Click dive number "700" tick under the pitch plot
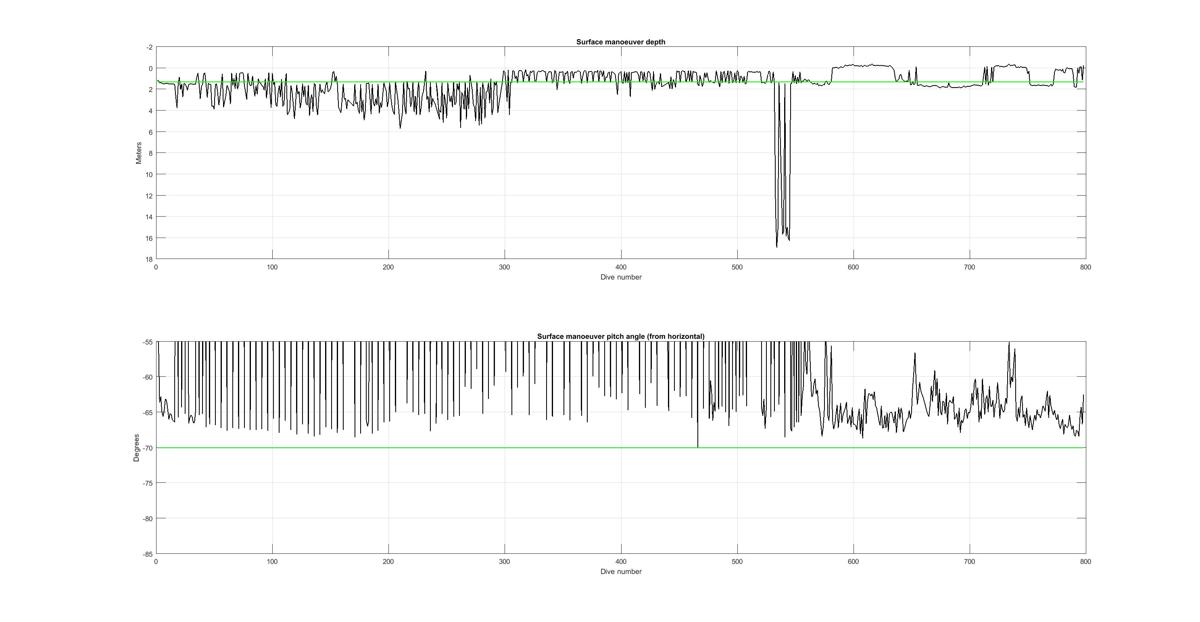 [x=969, y=562]
